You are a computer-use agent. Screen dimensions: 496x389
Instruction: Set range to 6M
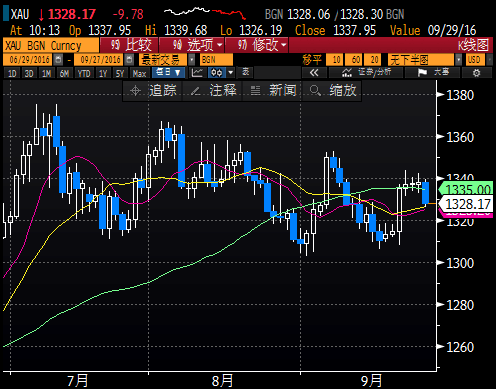point(64,73)
